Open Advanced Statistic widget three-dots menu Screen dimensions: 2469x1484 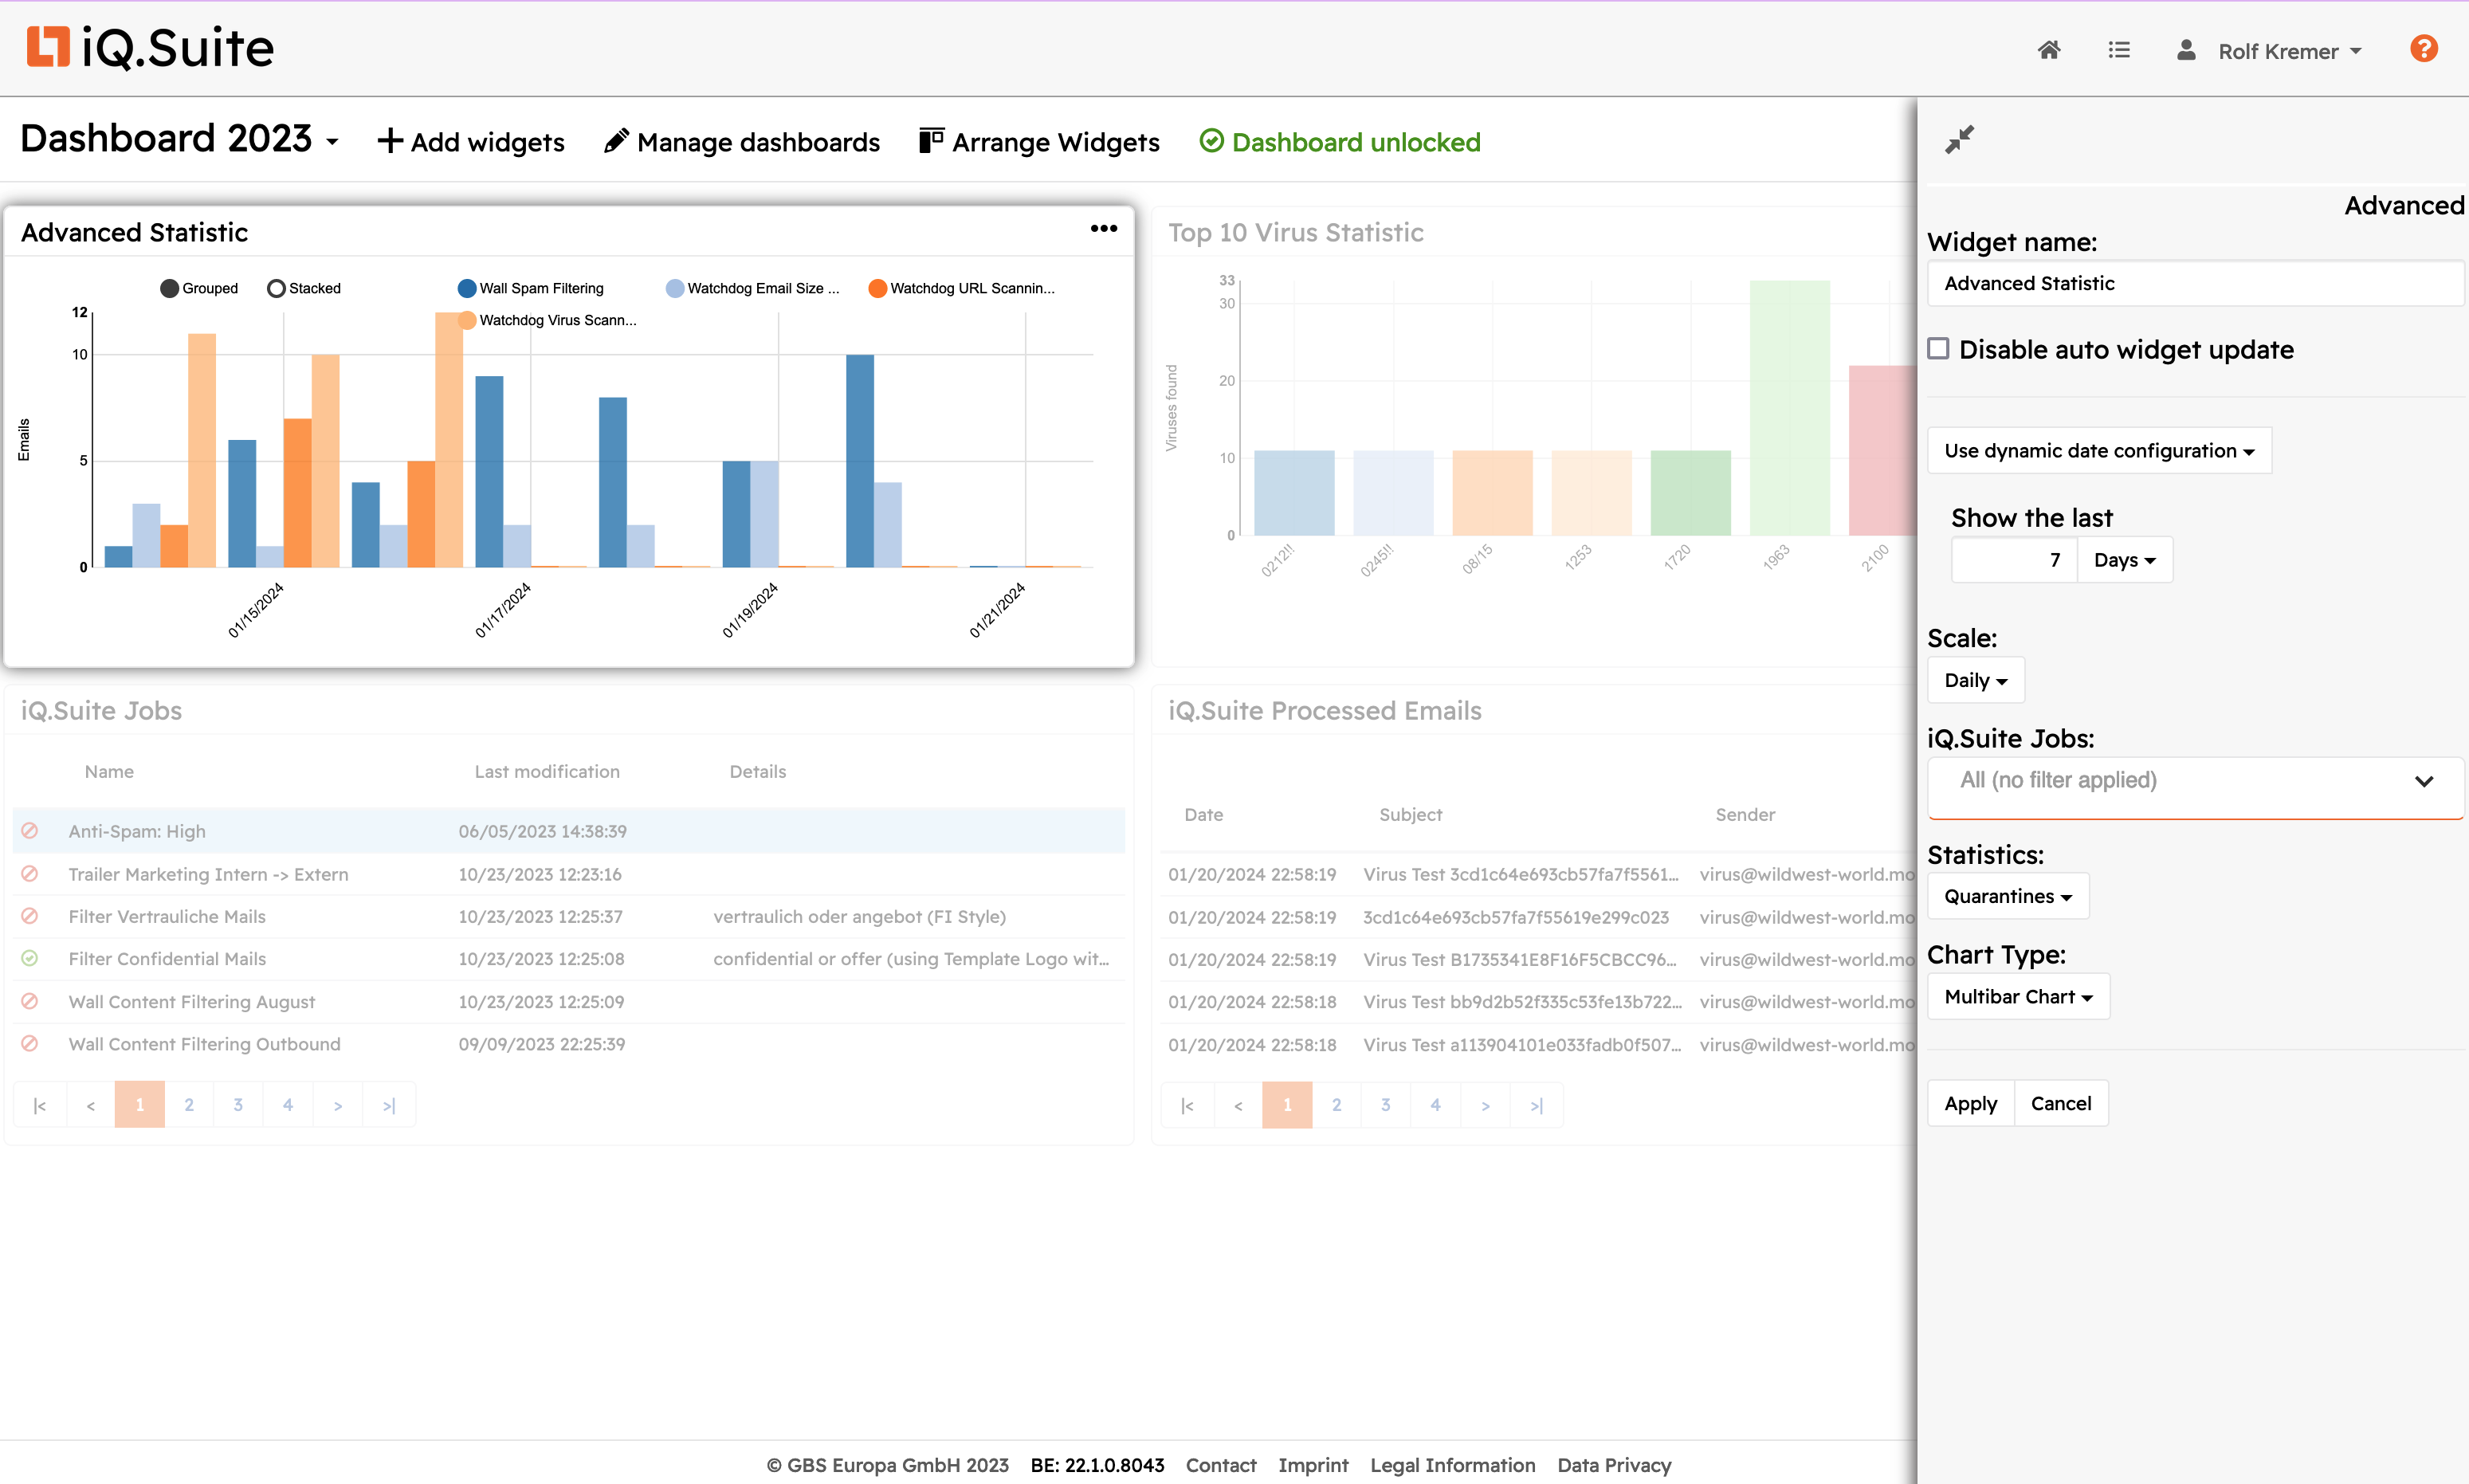point(1103,229)
